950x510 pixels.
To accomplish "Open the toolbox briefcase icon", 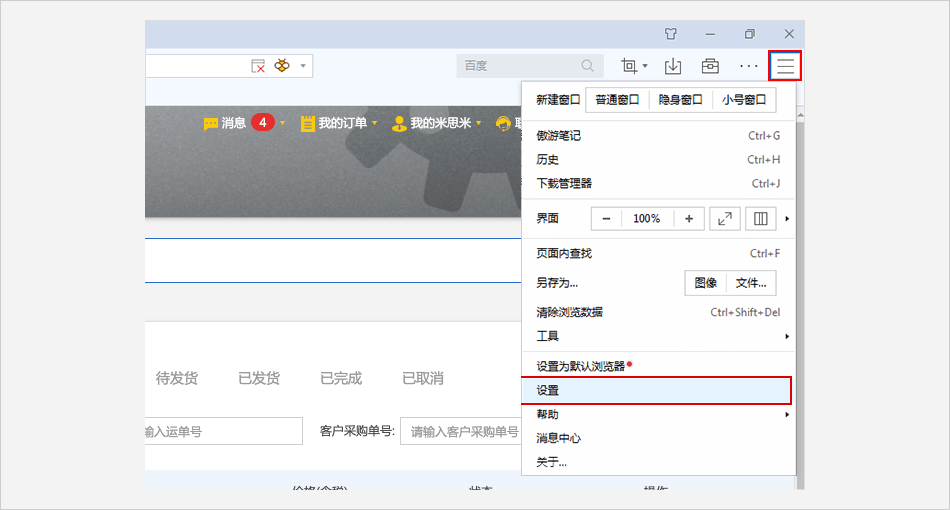I will 710,66.
